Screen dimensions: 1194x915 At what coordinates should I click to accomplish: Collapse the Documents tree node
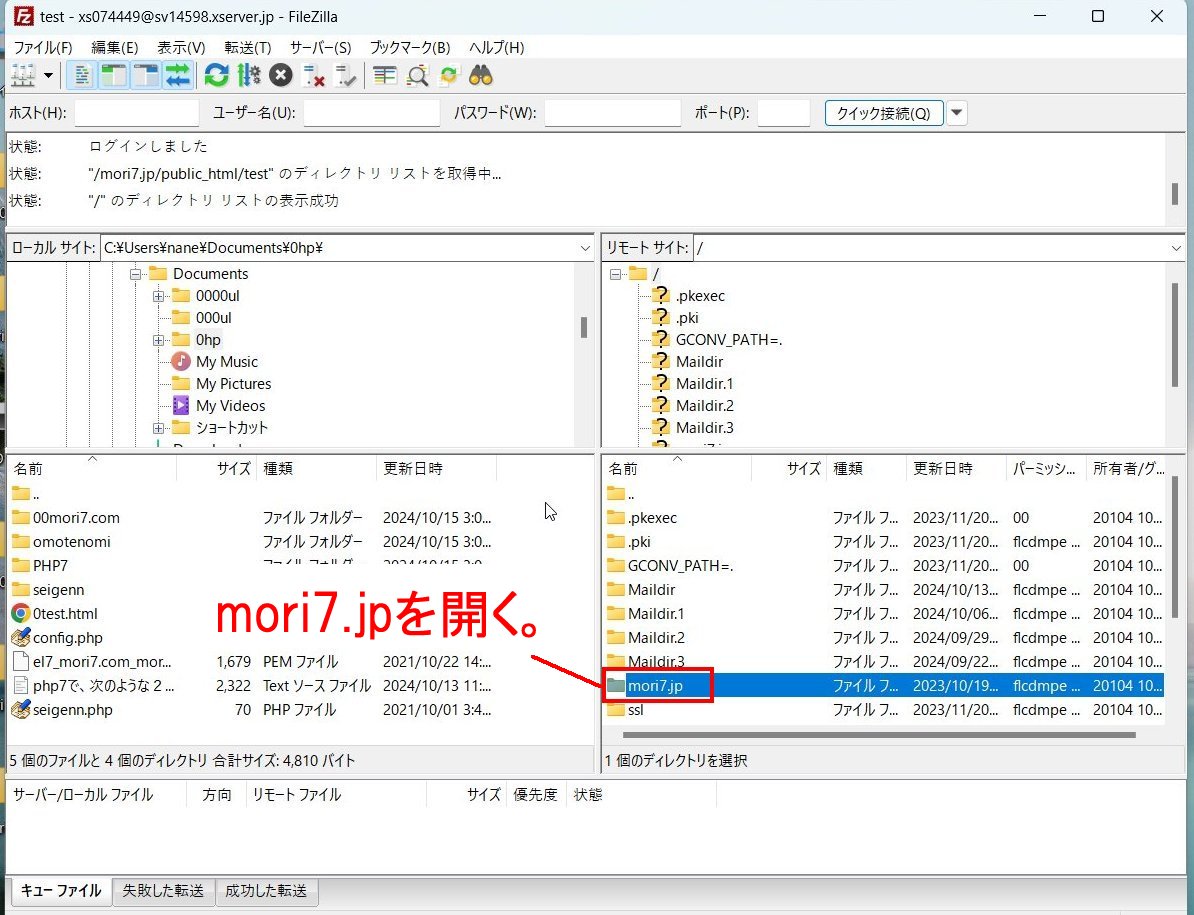136,274
